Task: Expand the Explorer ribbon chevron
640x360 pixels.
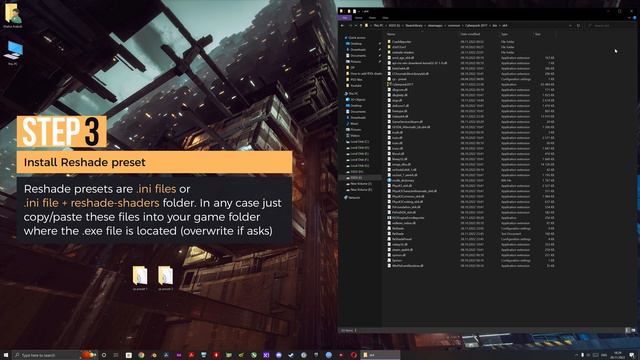Action: [629, 18]
